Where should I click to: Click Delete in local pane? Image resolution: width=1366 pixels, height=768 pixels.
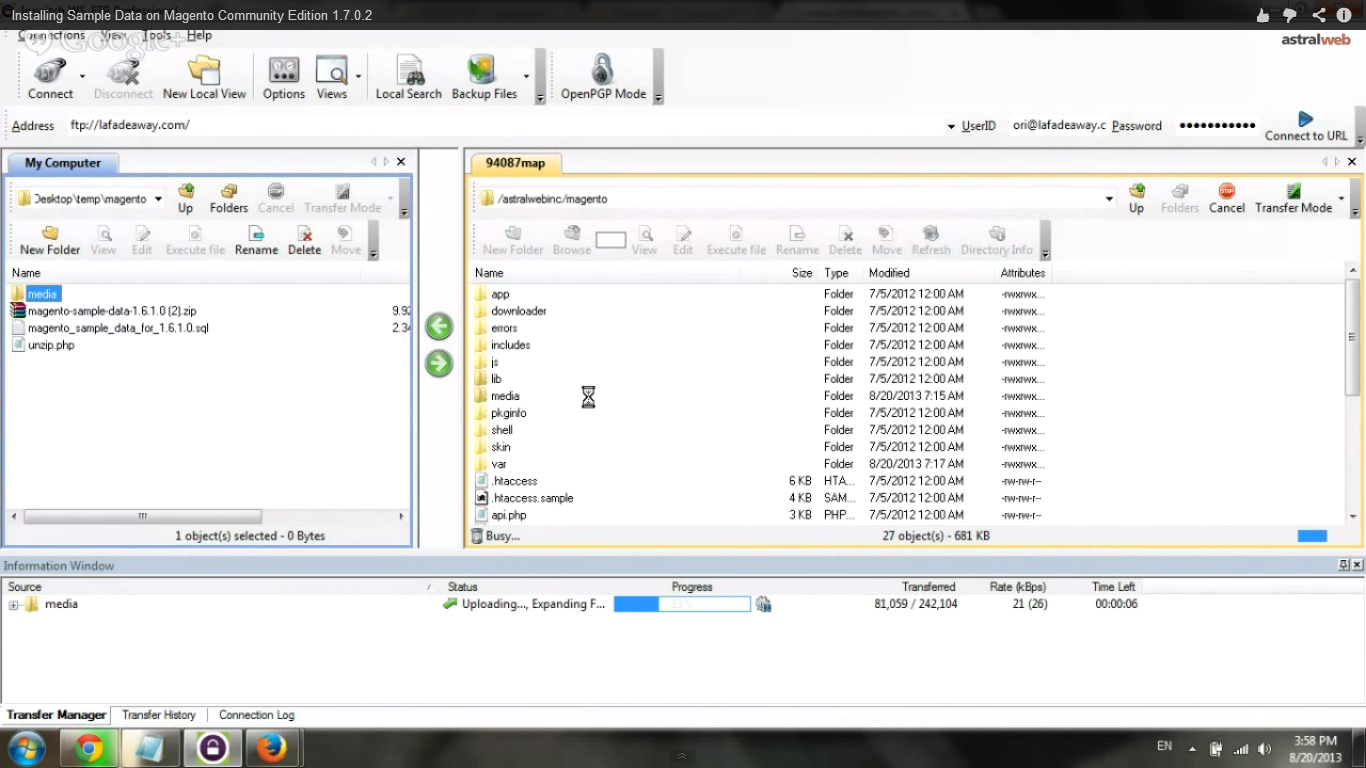tap(304, 240)
